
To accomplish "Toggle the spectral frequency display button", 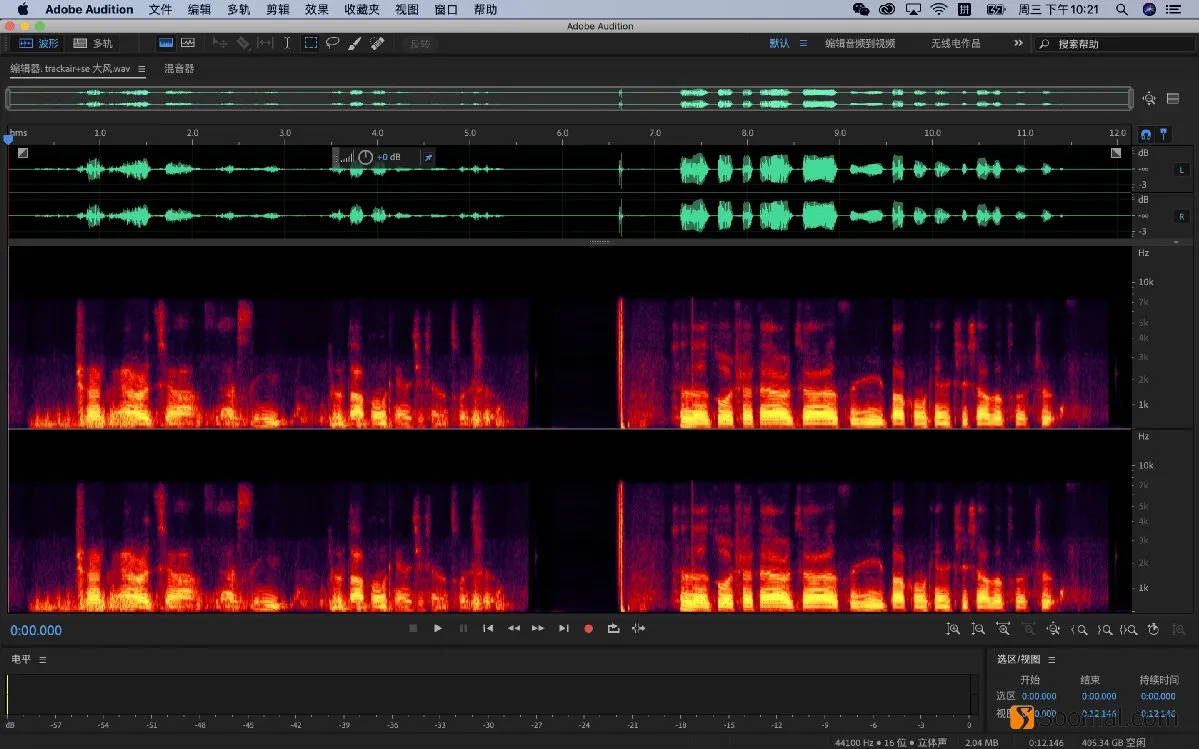I will click(166, 44).
